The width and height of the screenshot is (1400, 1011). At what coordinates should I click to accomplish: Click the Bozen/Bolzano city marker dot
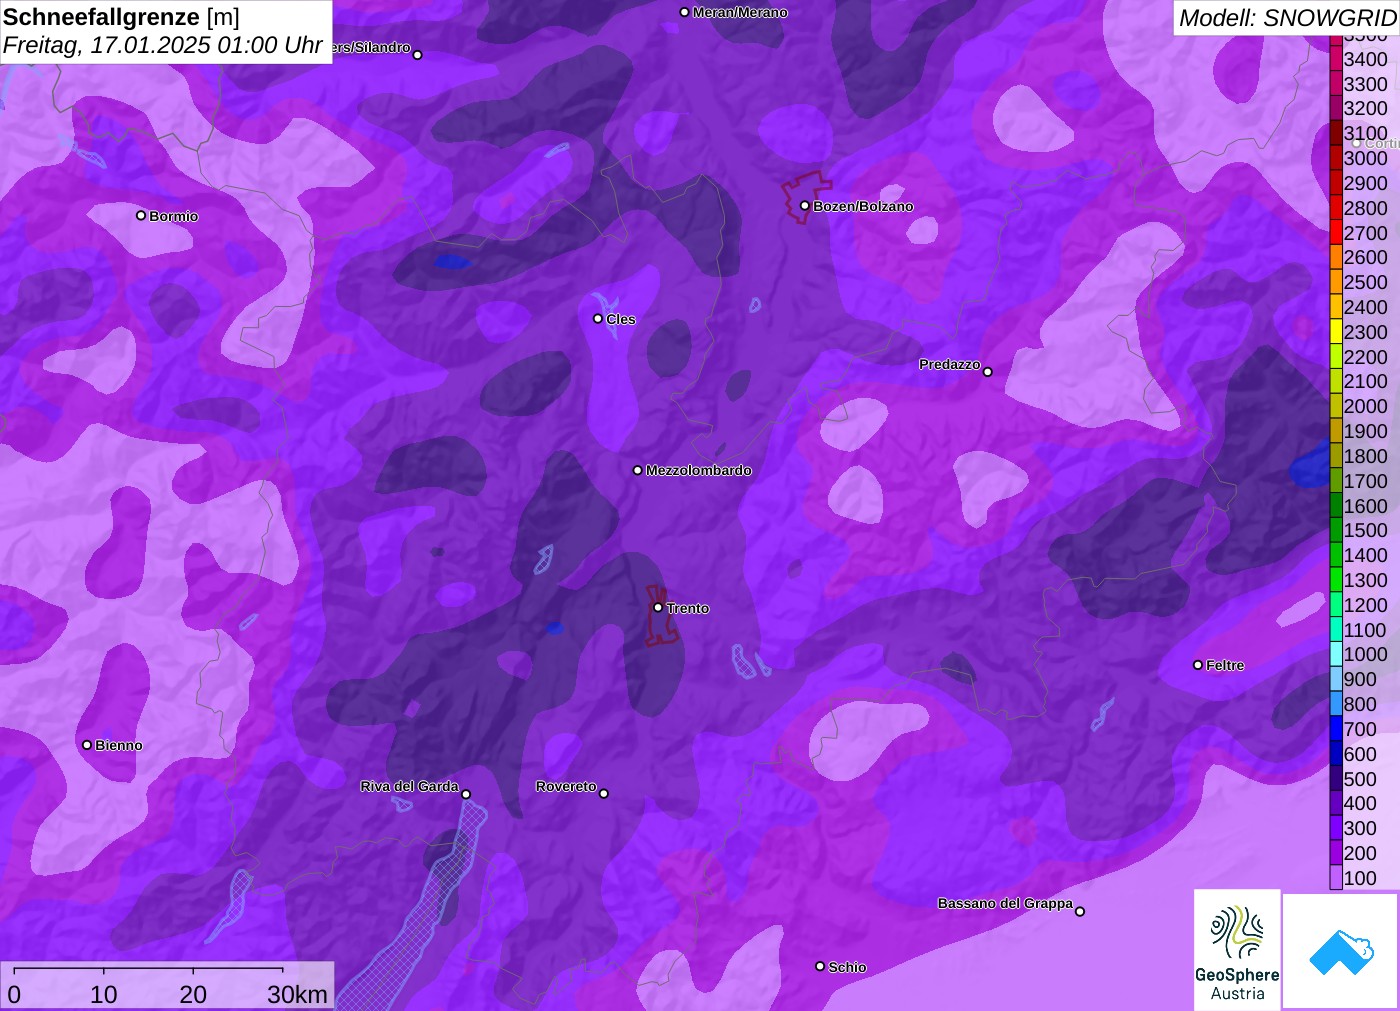point(805,206)
